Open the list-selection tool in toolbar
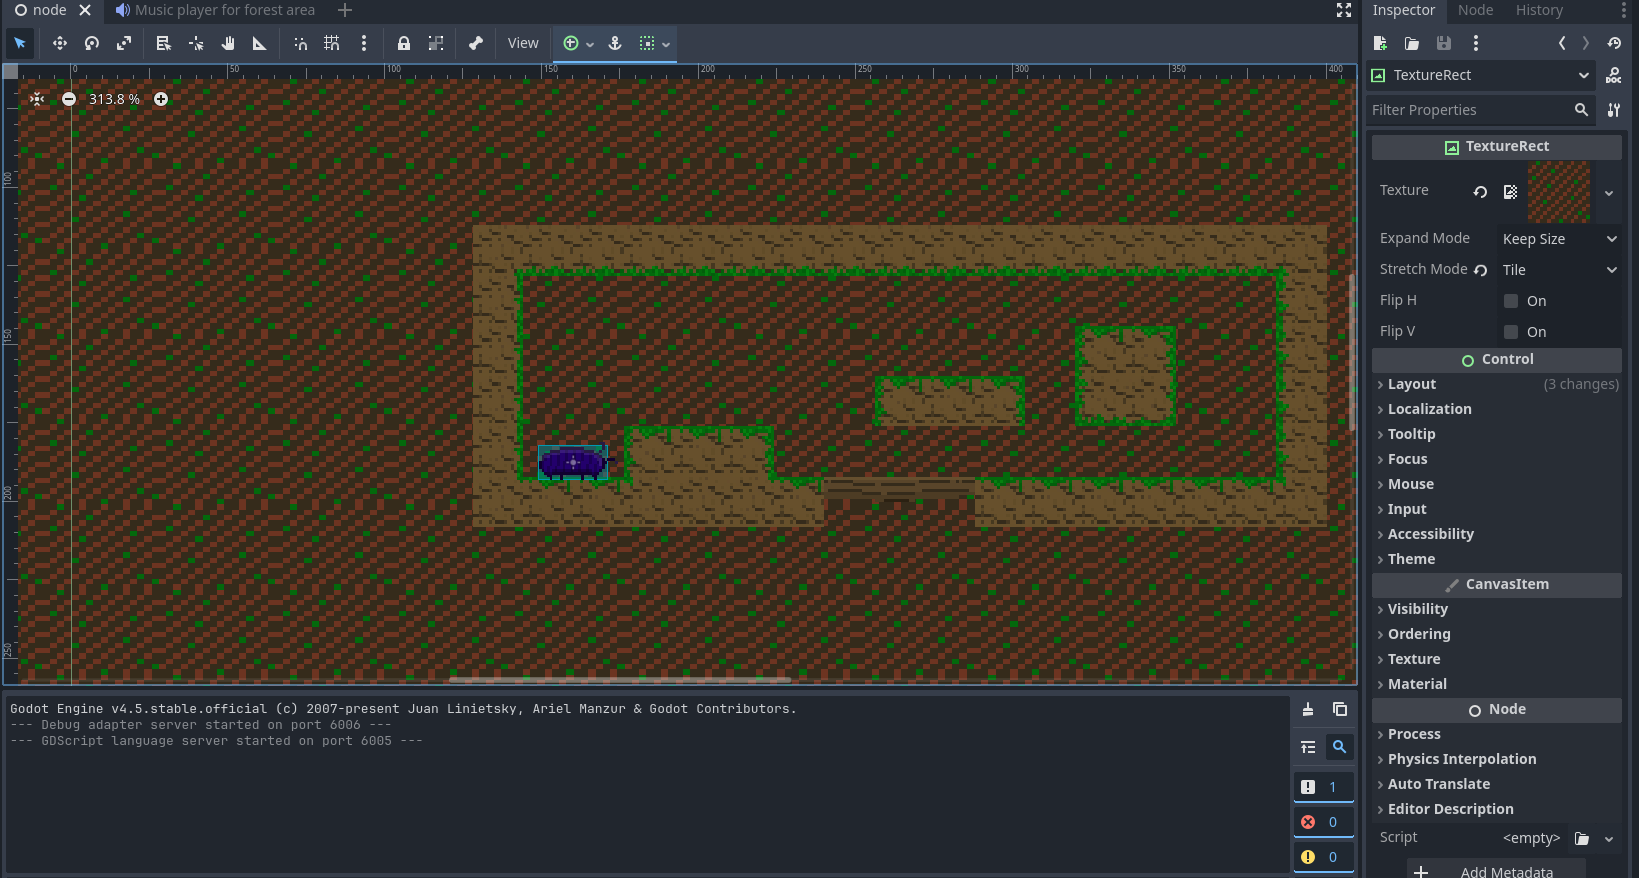 tap(164, 43)
